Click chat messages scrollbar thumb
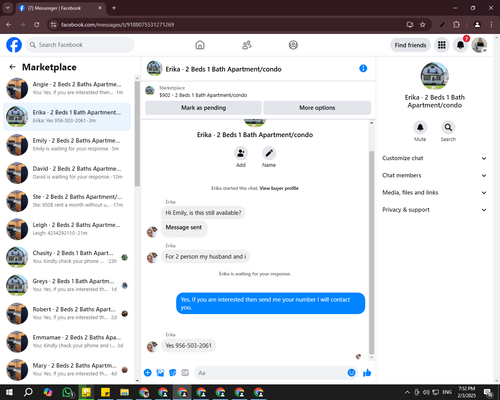 tap(371, 252)
